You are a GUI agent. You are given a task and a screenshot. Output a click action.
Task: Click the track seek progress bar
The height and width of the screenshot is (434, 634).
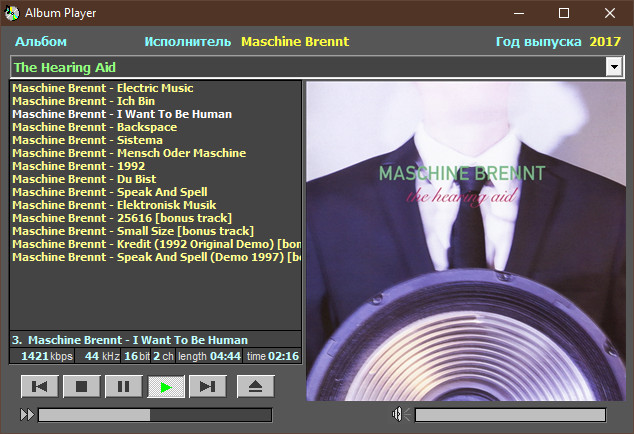[x=155, y=415]
